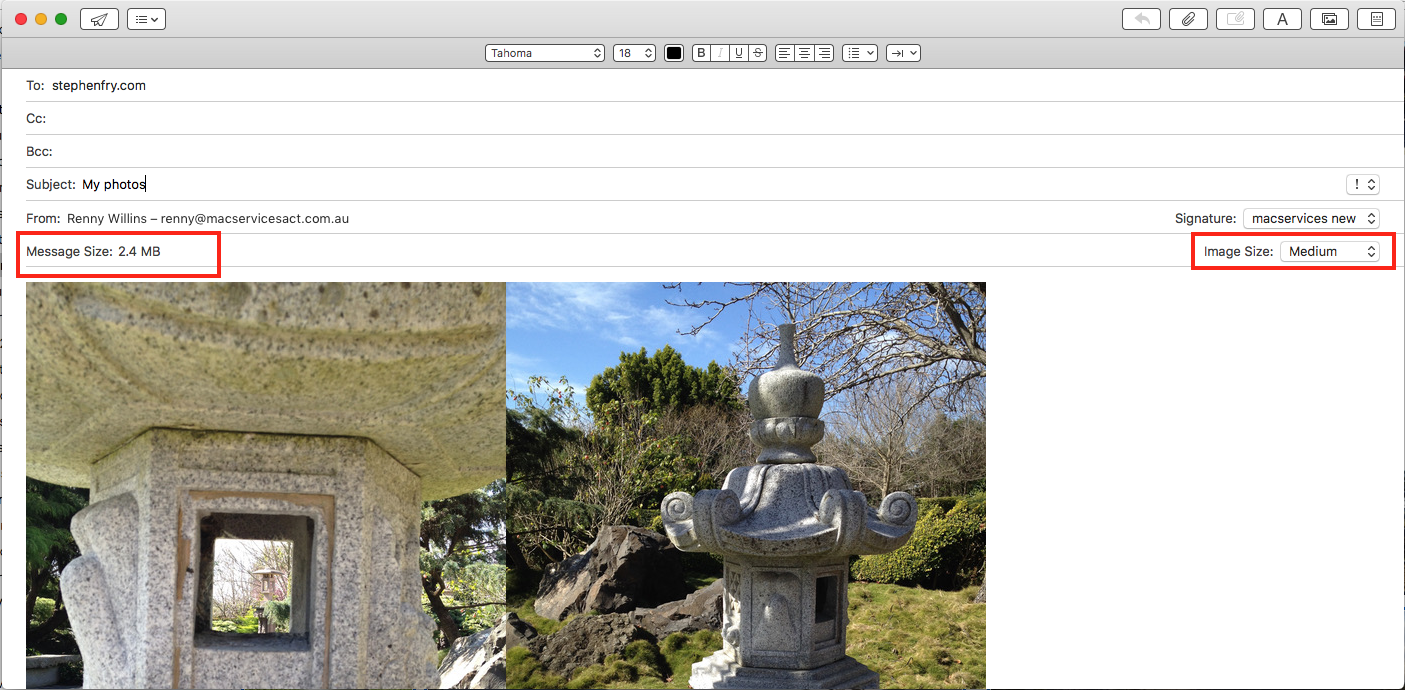Image resolution: width=1405 pixels, height=690 pixels.
Task: Toggle the format bar with the A icon
Action: (1282, 19)
